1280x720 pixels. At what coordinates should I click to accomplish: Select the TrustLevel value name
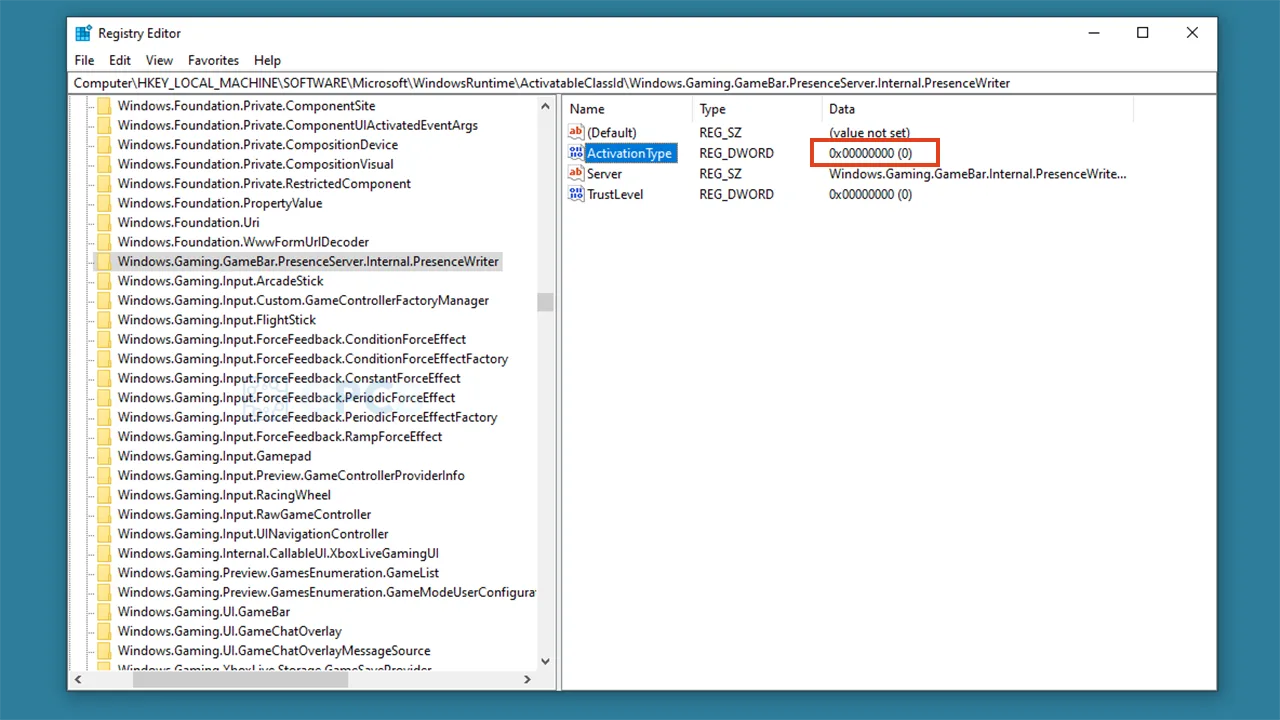615,194
